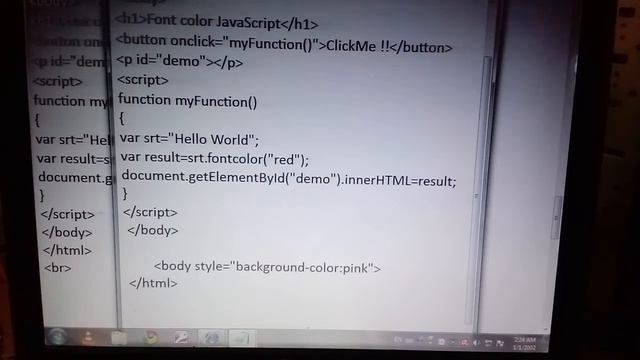640x360 pixels.
Task: Click the document.getElementById("demo") line in front window
Action: click(289, 179)
